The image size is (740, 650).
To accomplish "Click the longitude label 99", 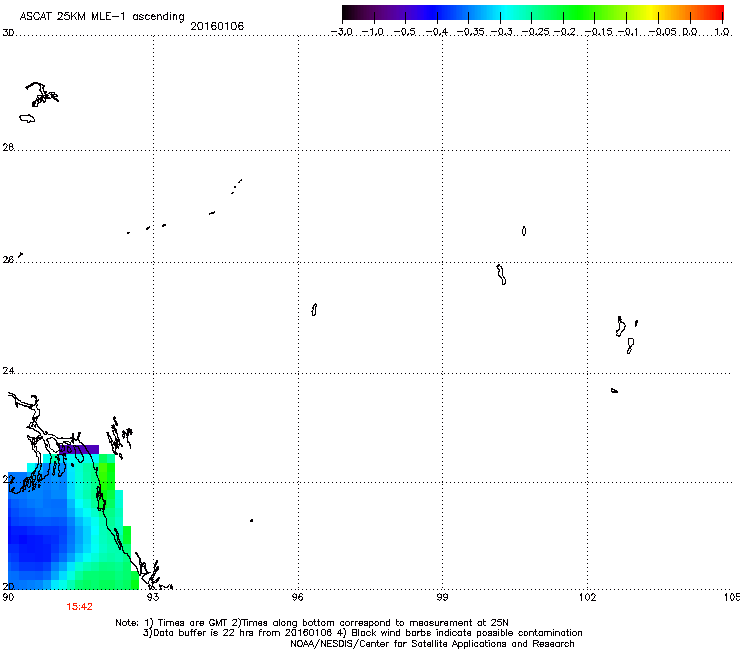I will tap(442, 597).
